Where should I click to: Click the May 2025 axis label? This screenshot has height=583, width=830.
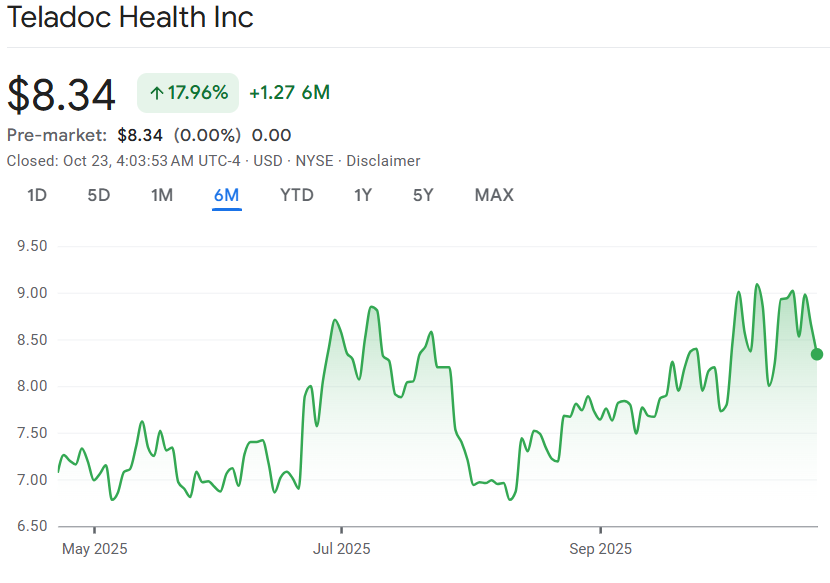click(x=95, y=549)
